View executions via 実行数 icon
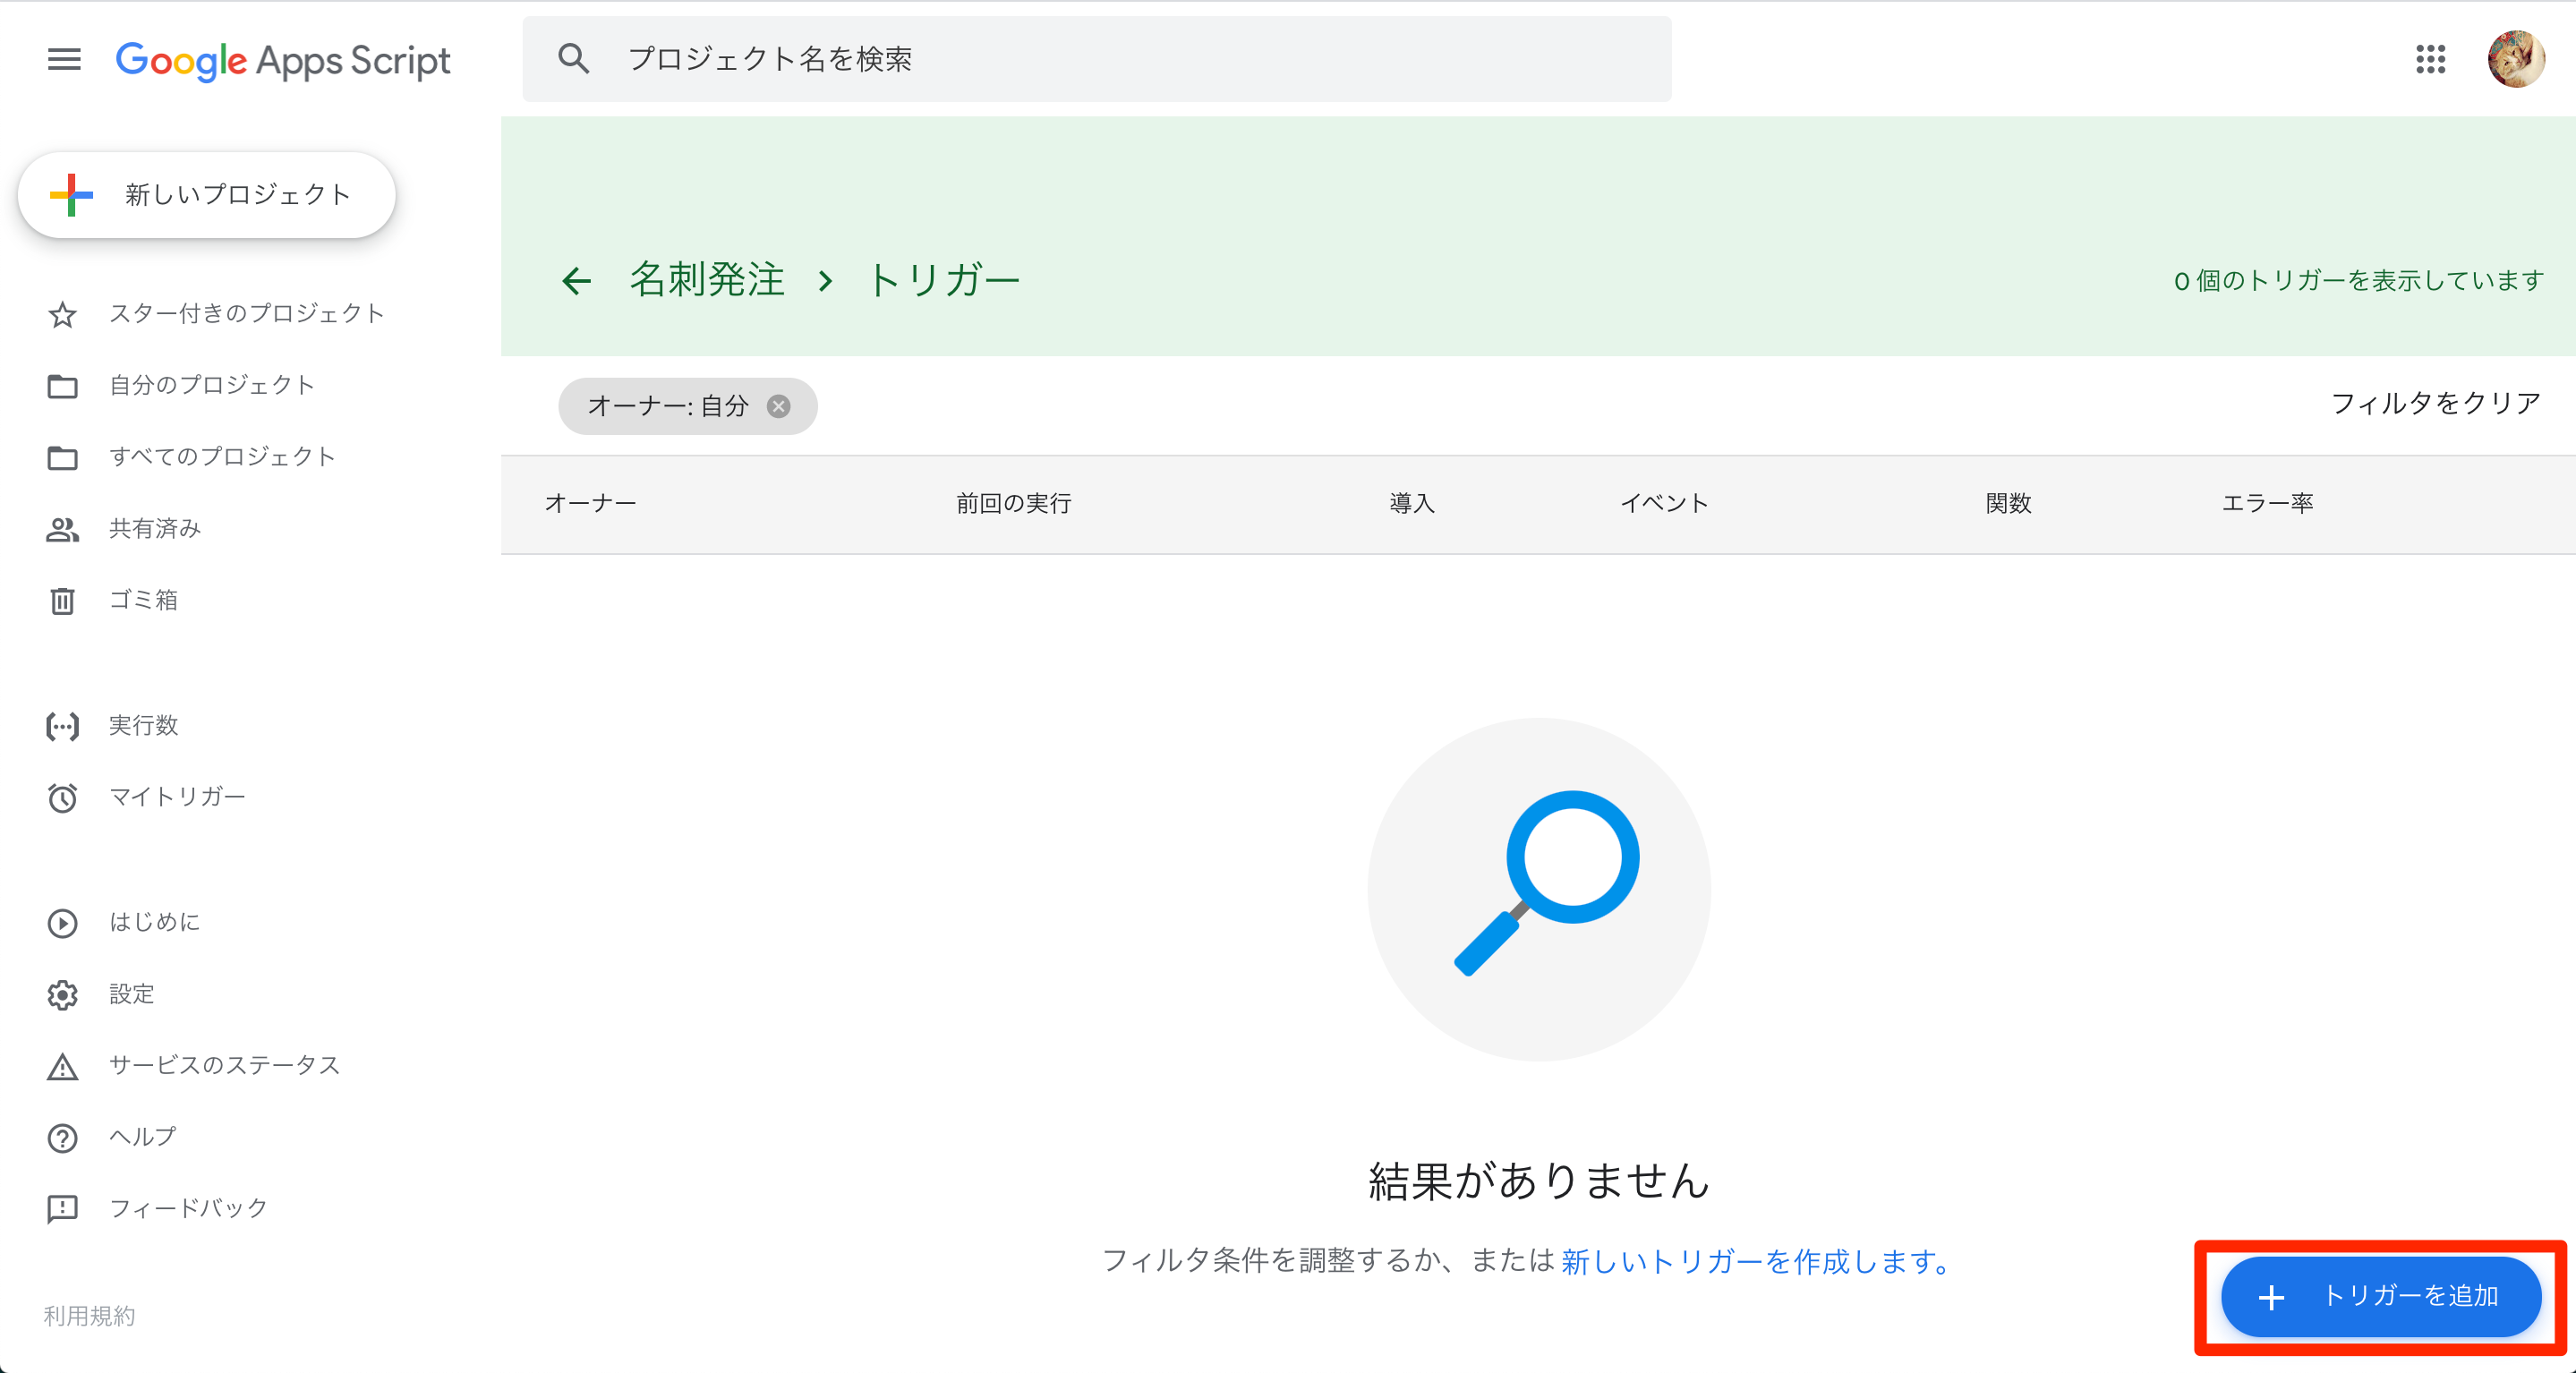The height and width of the screenshot is (1373, 2576). [62, 725]
